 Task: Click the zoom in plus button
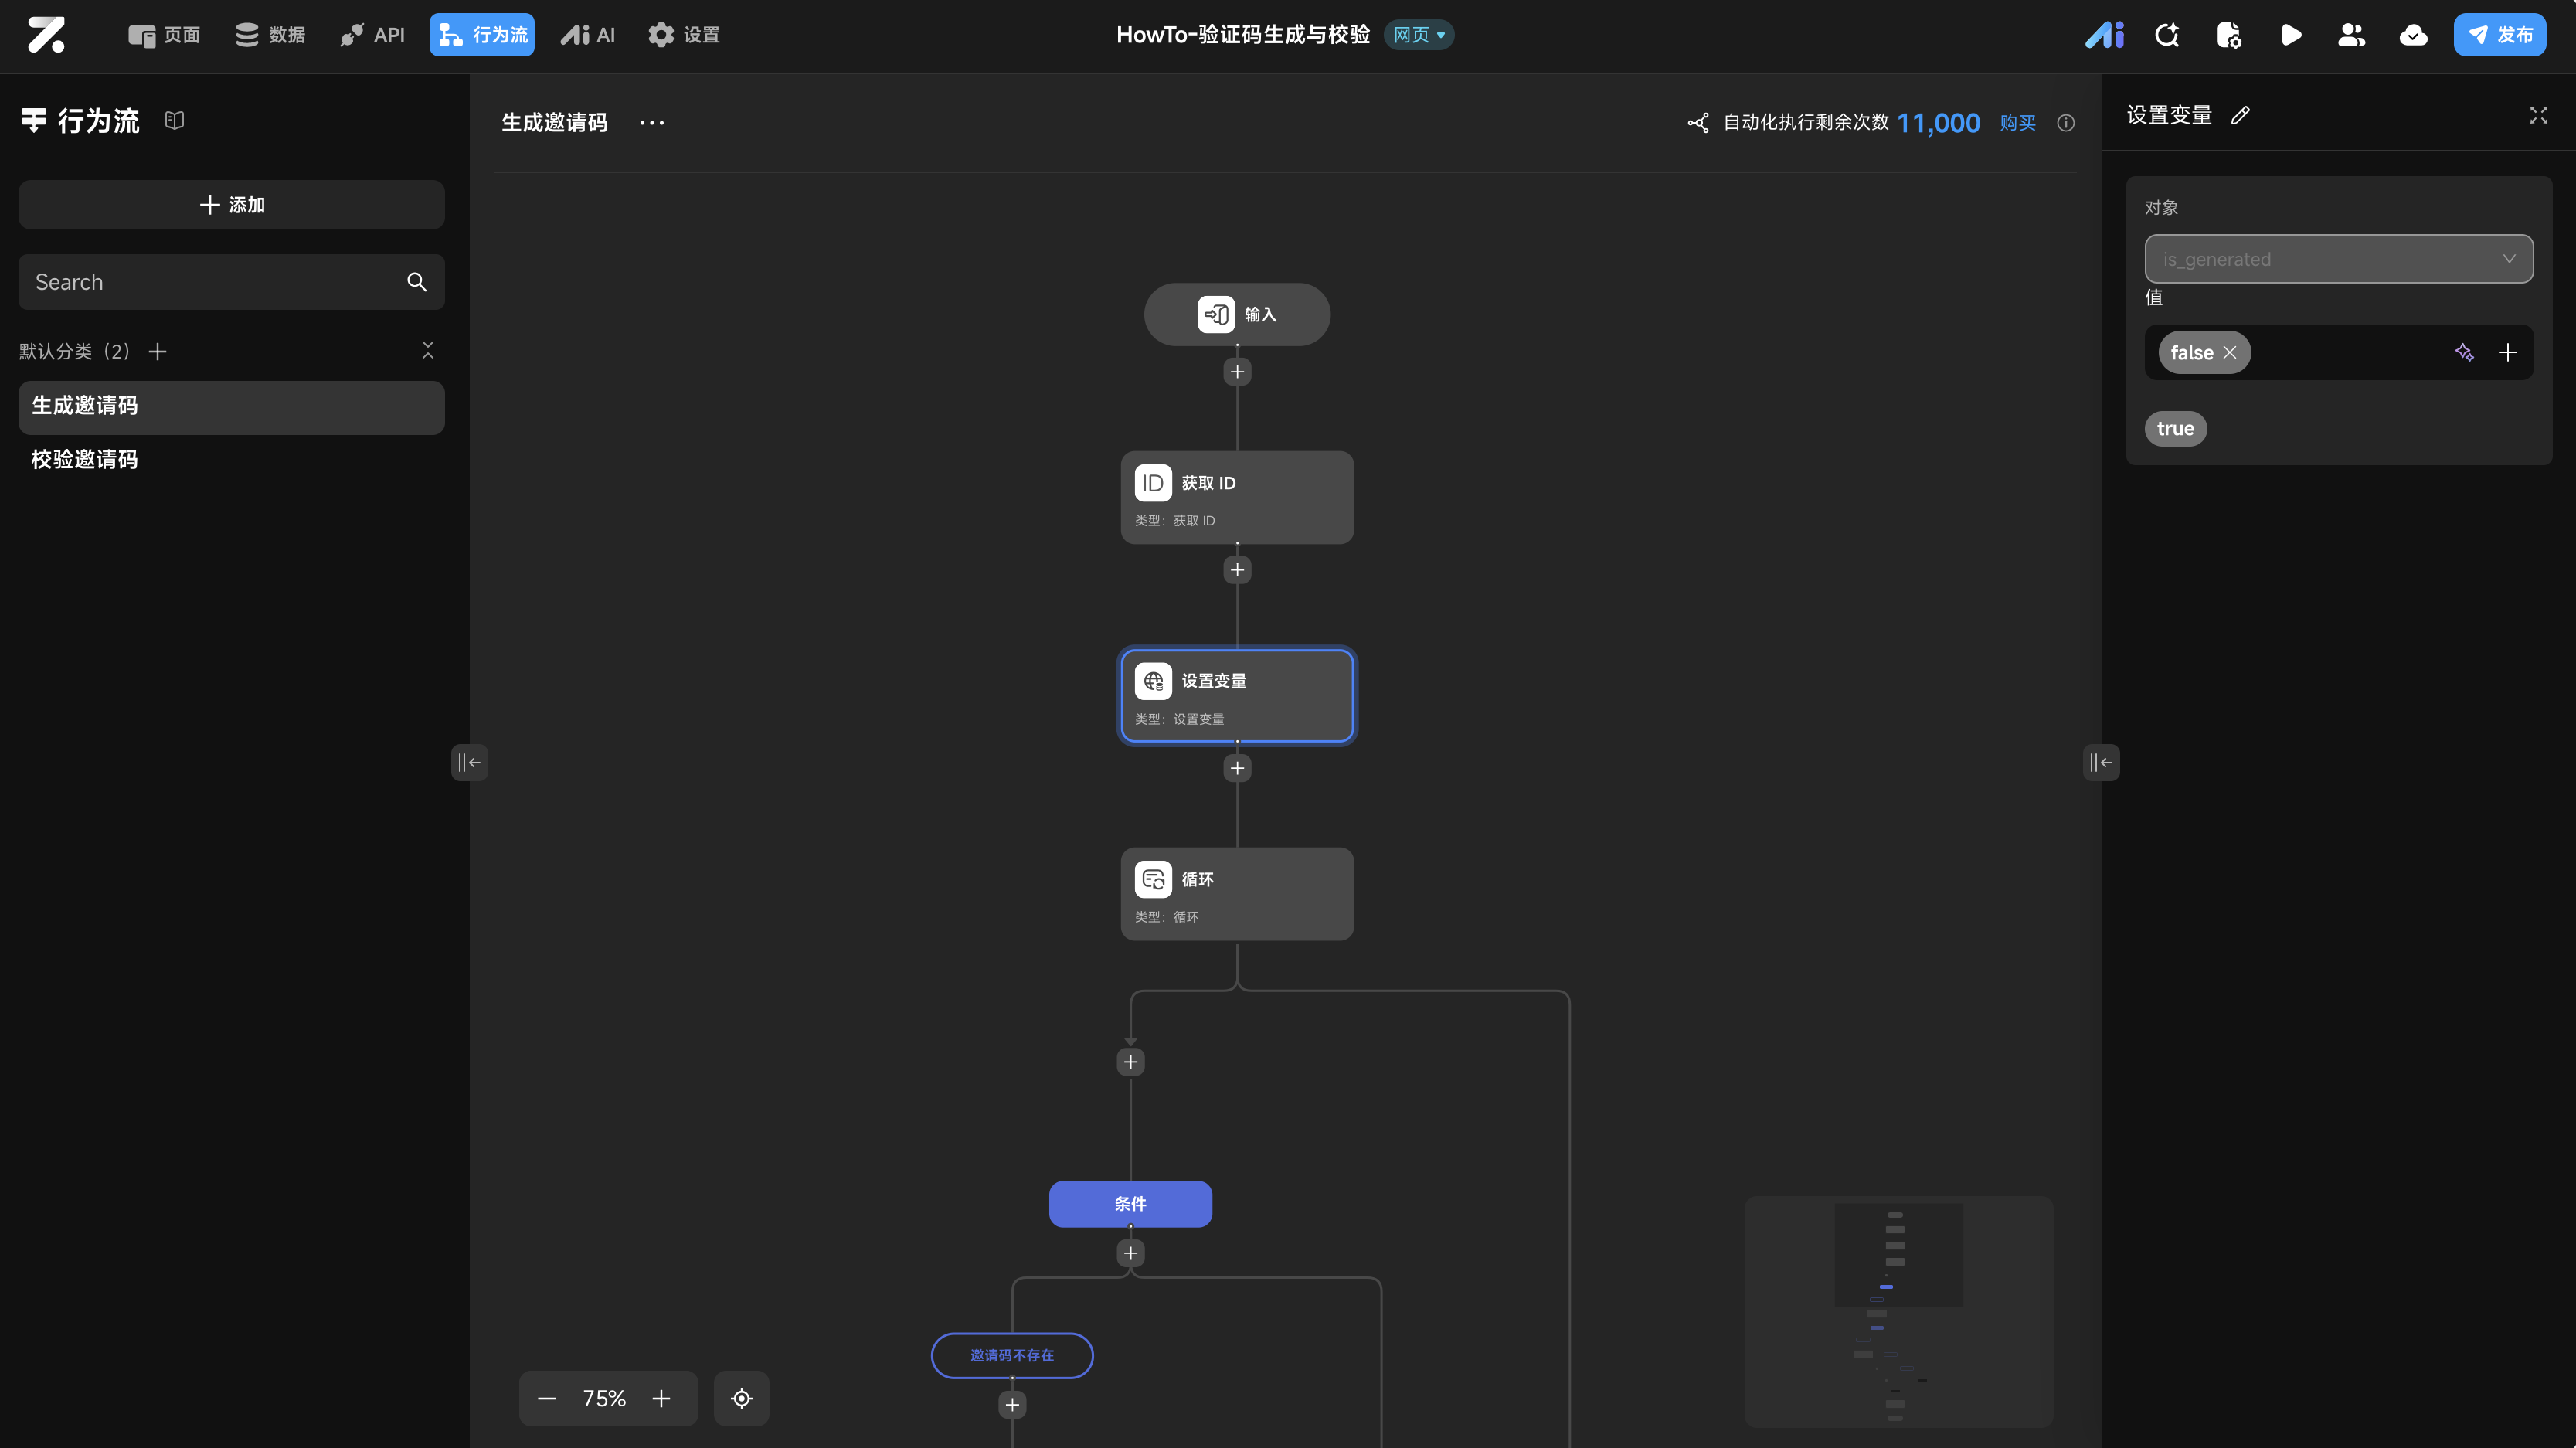point(661,1398)
